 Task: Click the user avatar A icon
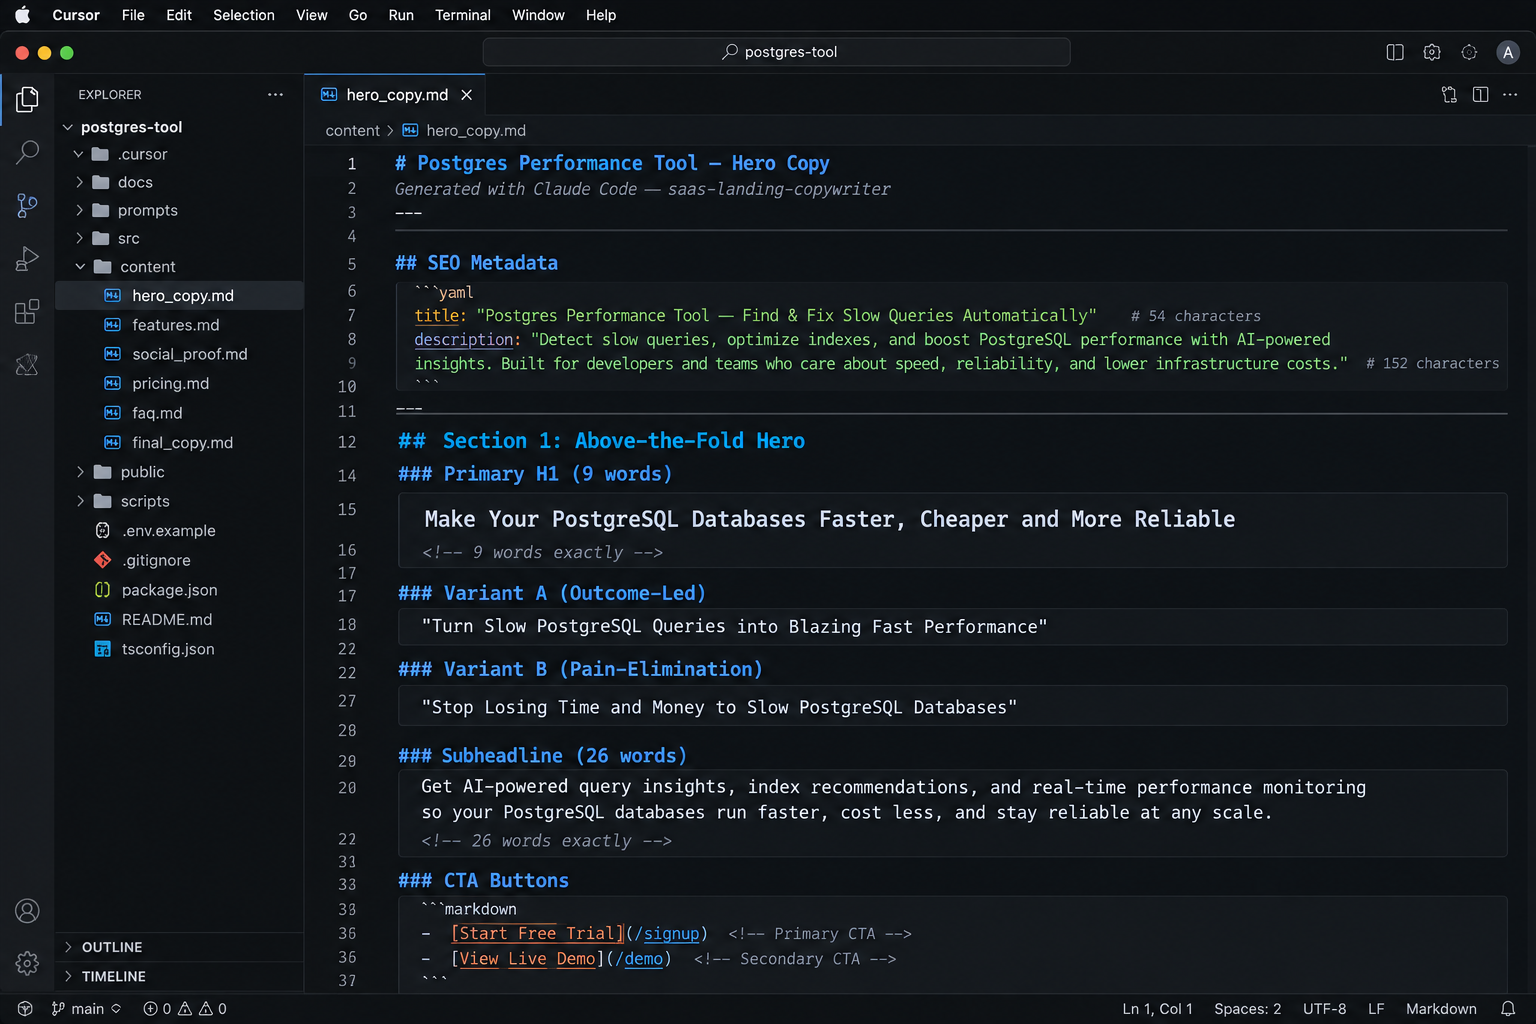coord(1508,52)
